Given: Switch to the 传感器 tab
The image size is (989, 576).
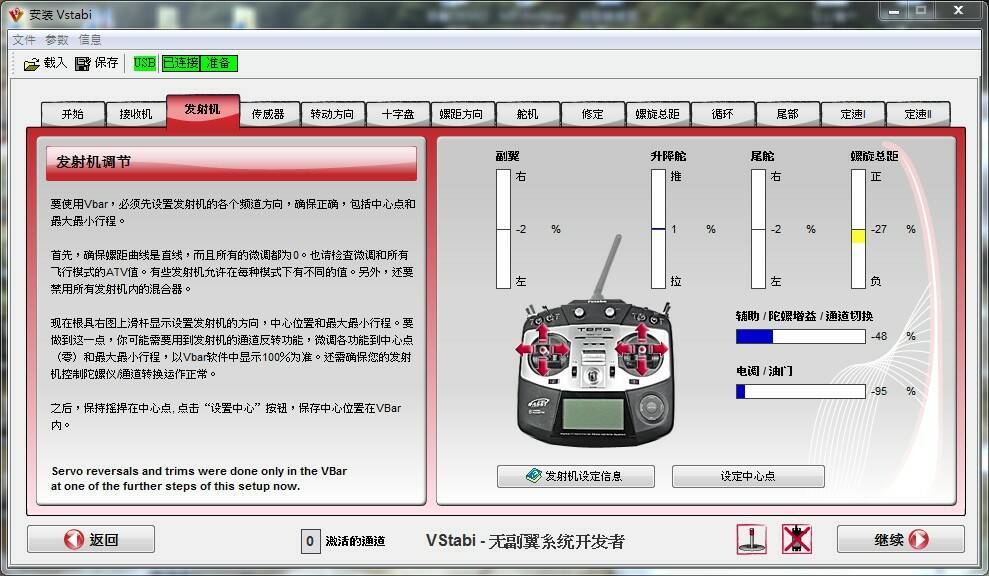Looking at the screenshot, I should pyautogui.click(x=268, y=114).
